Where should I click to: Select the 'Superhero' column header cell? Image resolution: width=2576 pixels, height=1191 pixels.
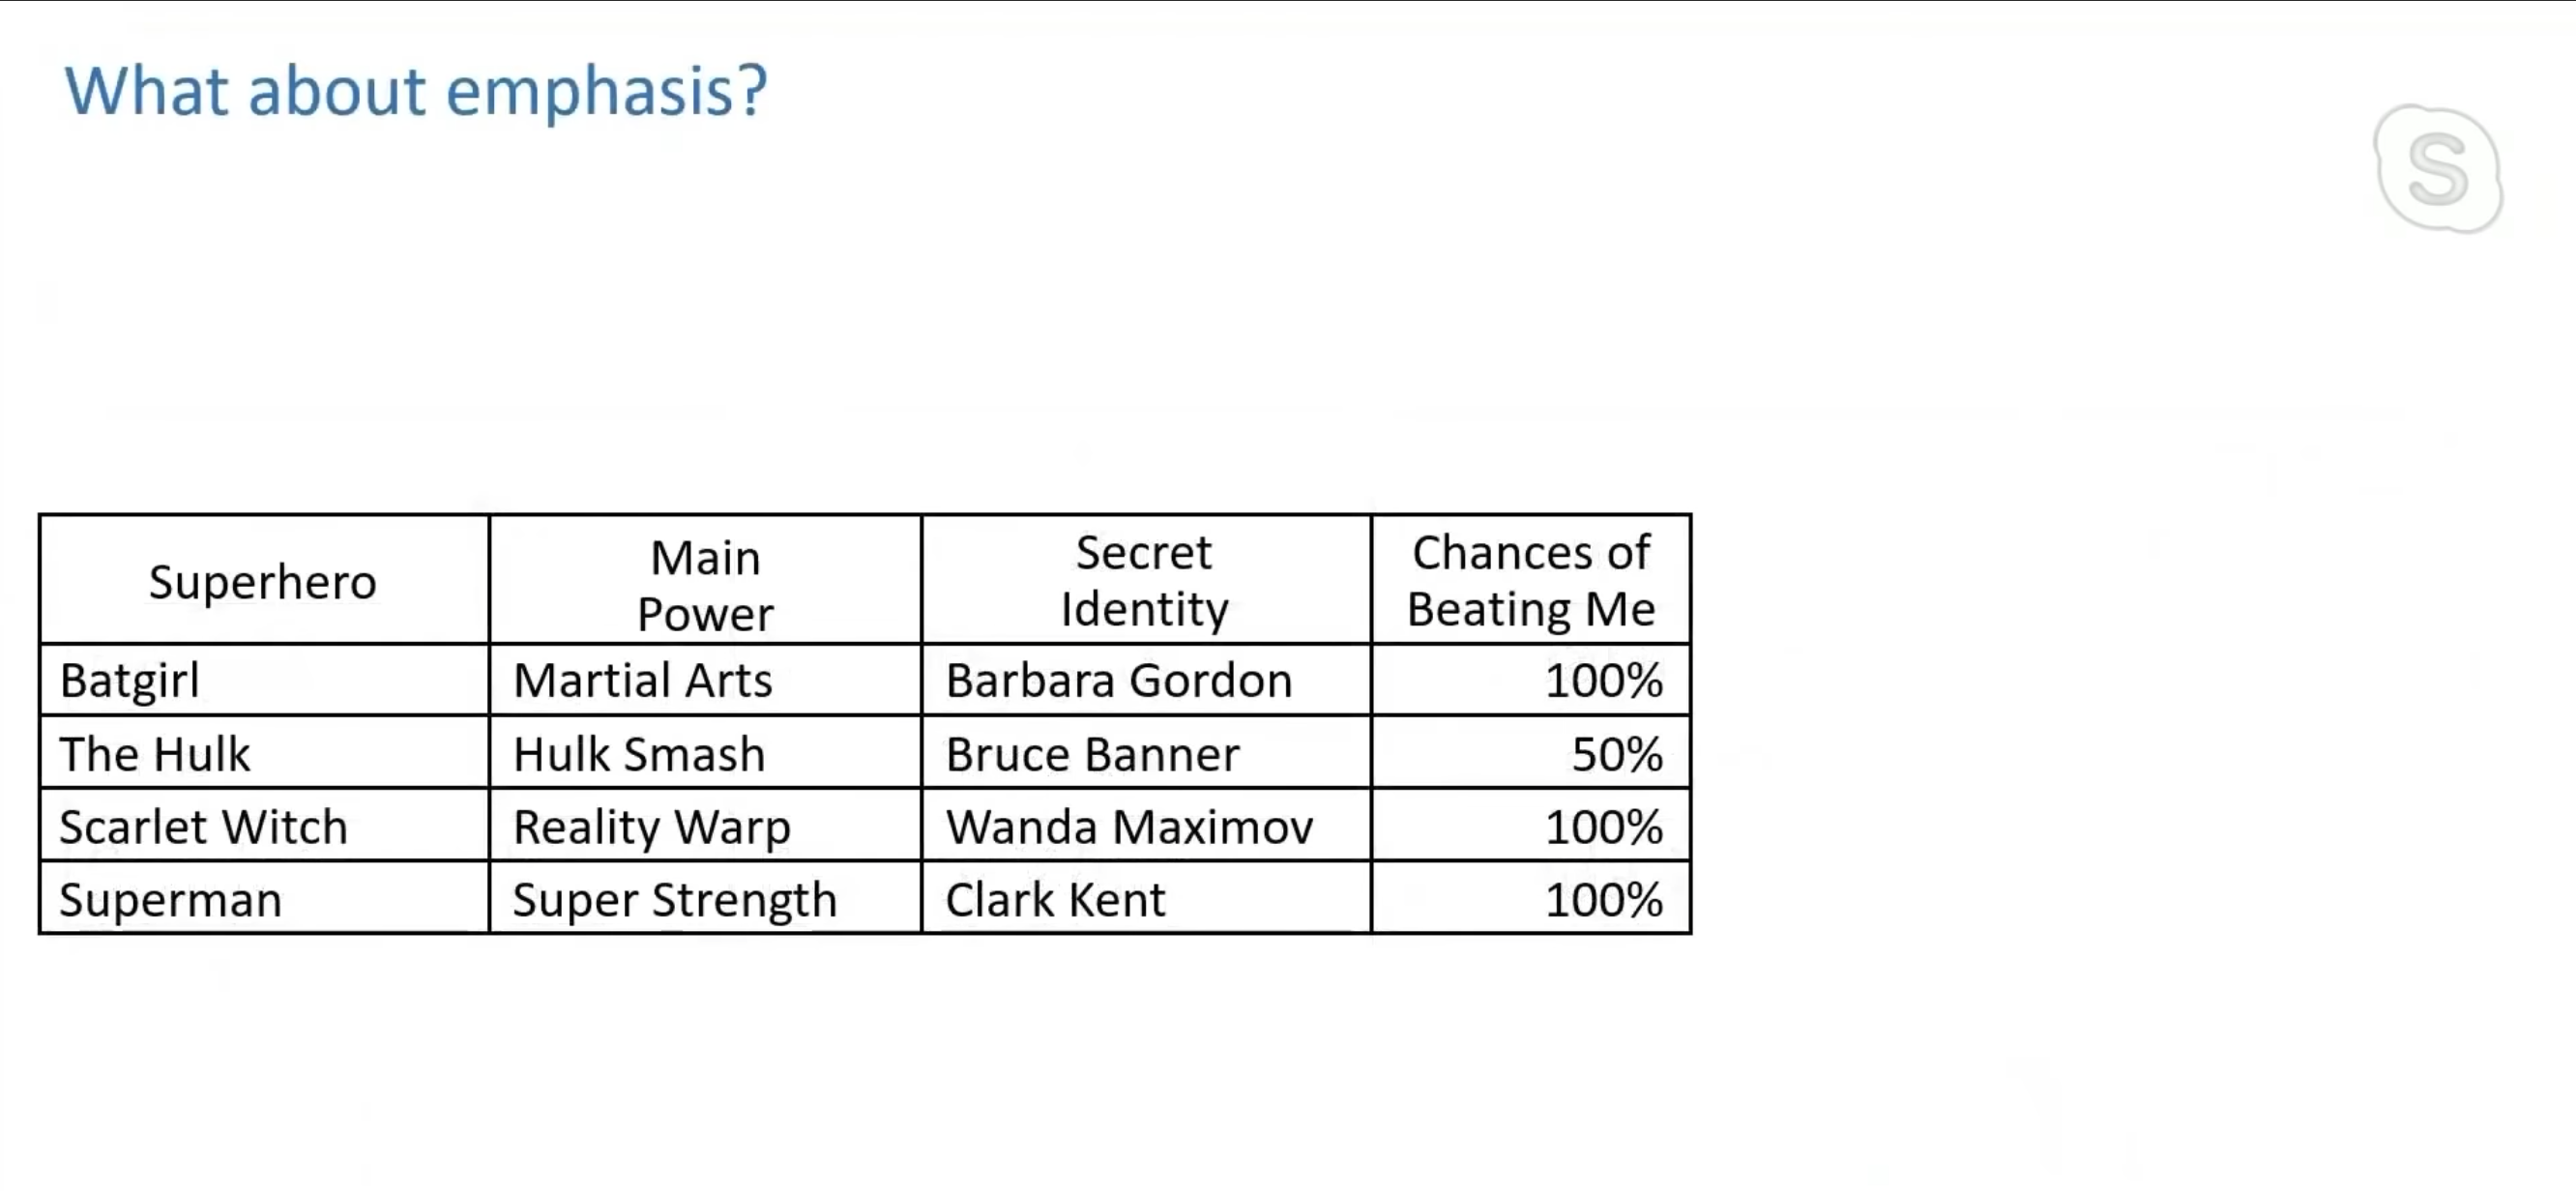coord(264,580)
